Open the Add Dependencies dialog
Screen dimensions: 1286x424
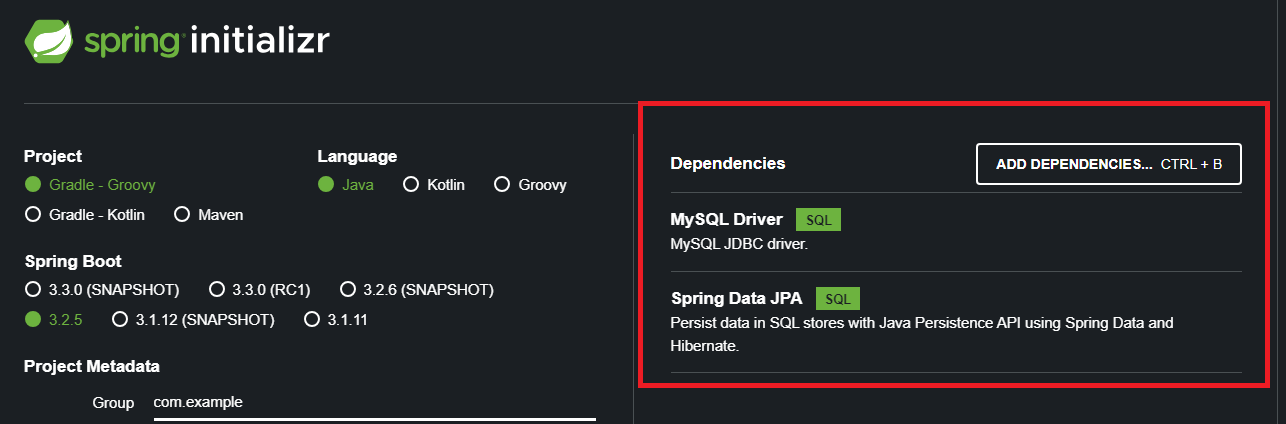click(1109, 164)
